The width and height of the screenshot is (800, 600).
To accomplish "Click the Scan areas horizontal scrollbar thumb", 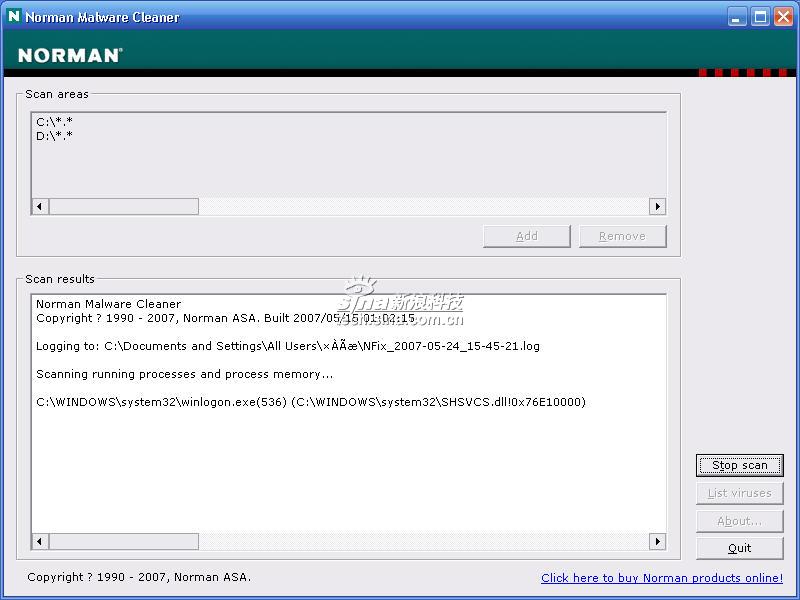I will [124, 206].
